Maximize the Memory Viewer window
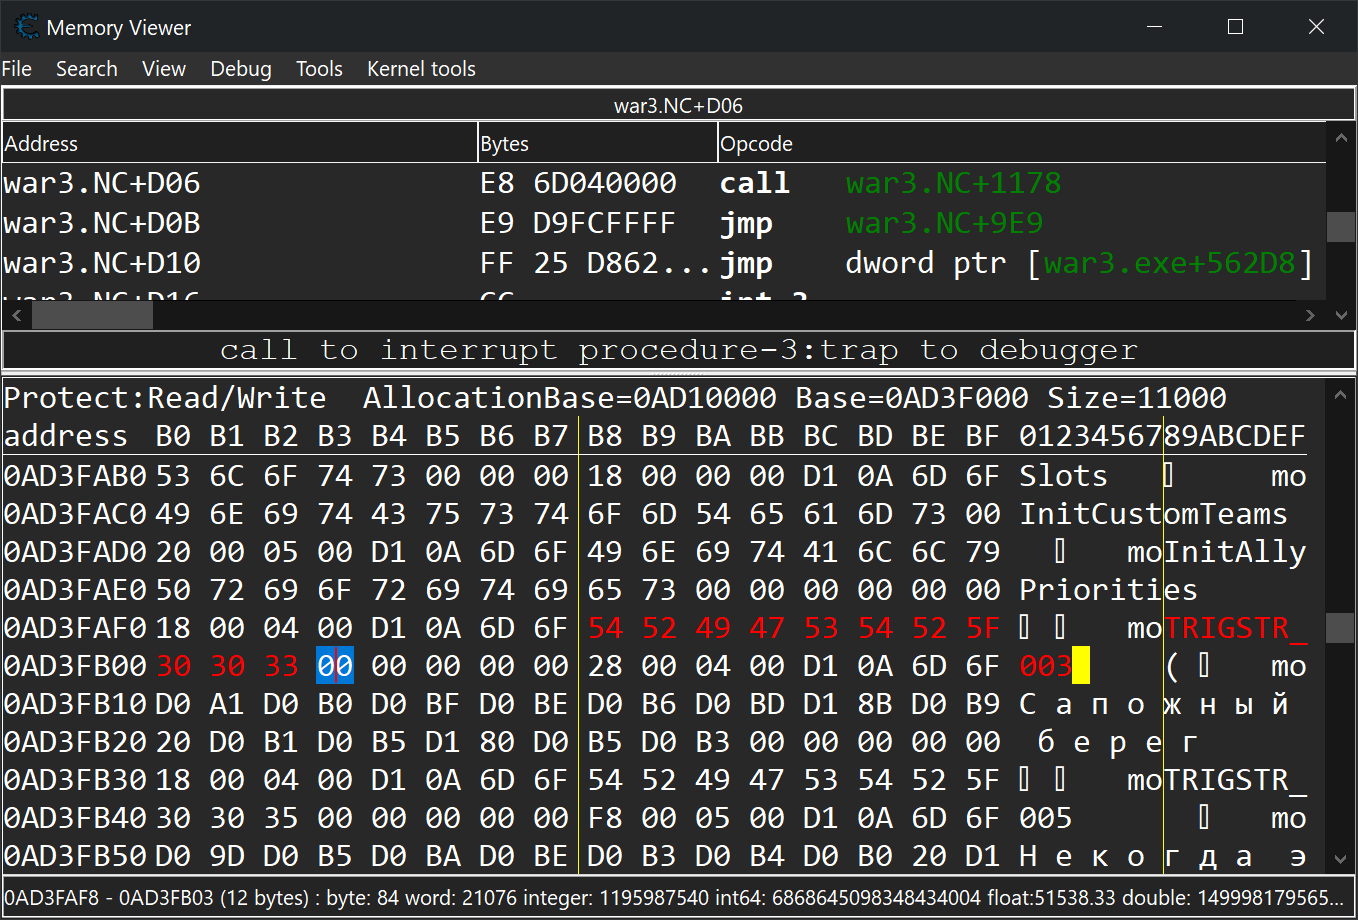The image size is (1358, 920). (x=1236, y=27)
